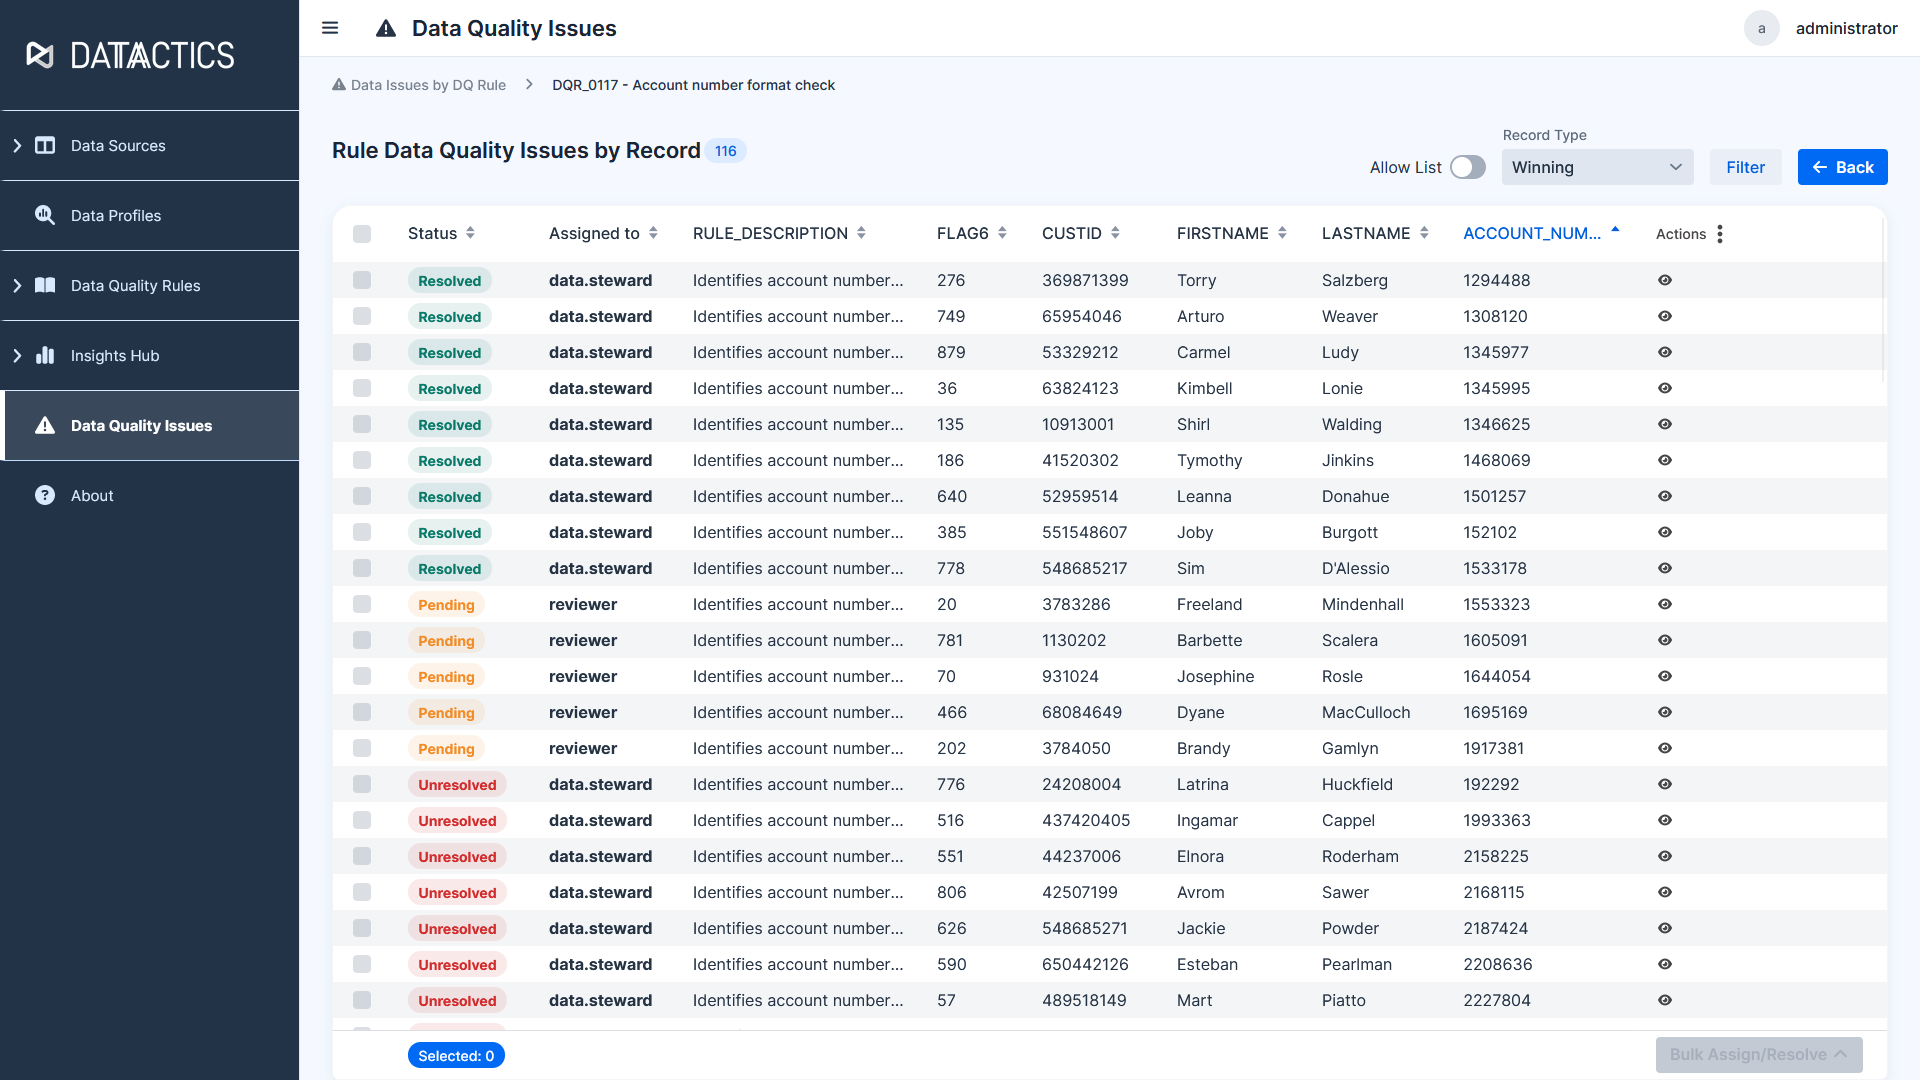Image resolution: width=1920 pixels, height=1080 pixels.
Task: Open the navigation hamburger menu
Action: 330,28
